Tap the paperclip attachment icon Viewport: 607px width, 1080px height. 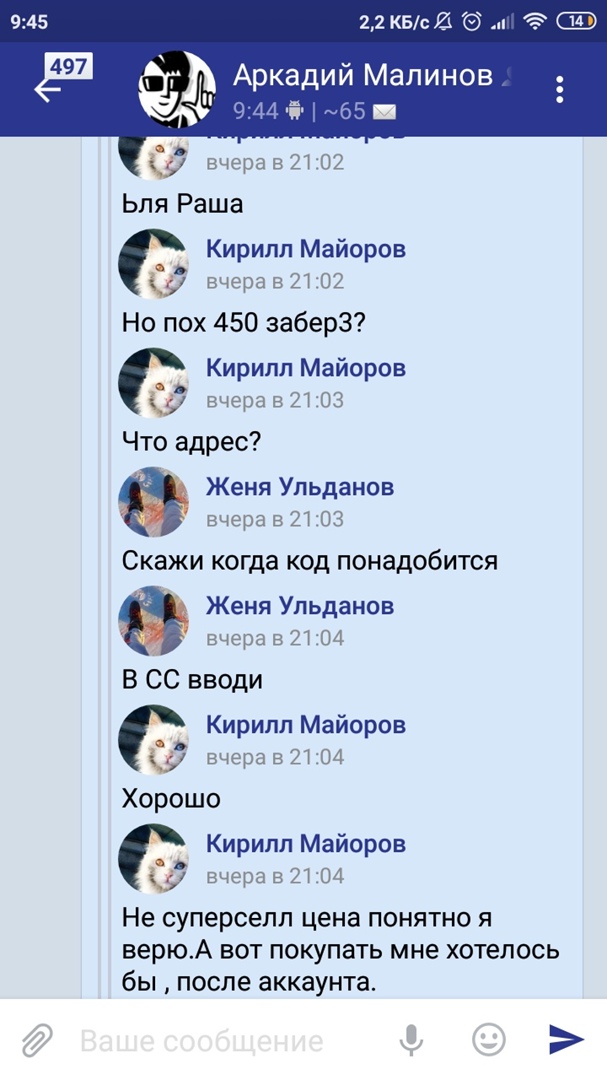(37, 1039)
